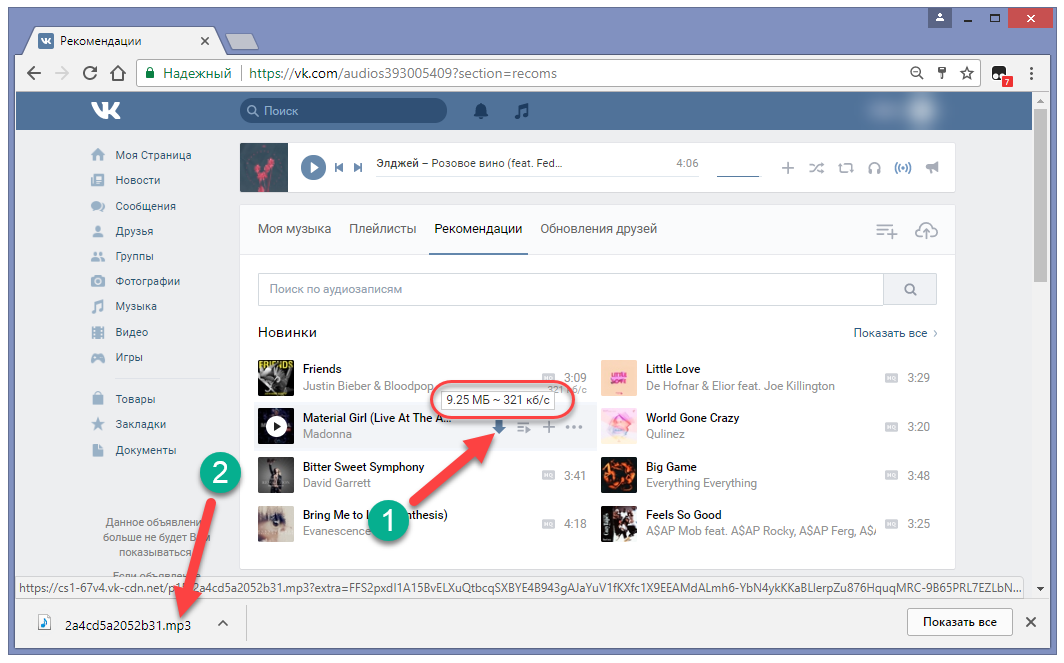Adjust the player volume slider
This screenshot has width=1064, height=663.
tap(738, 176)
